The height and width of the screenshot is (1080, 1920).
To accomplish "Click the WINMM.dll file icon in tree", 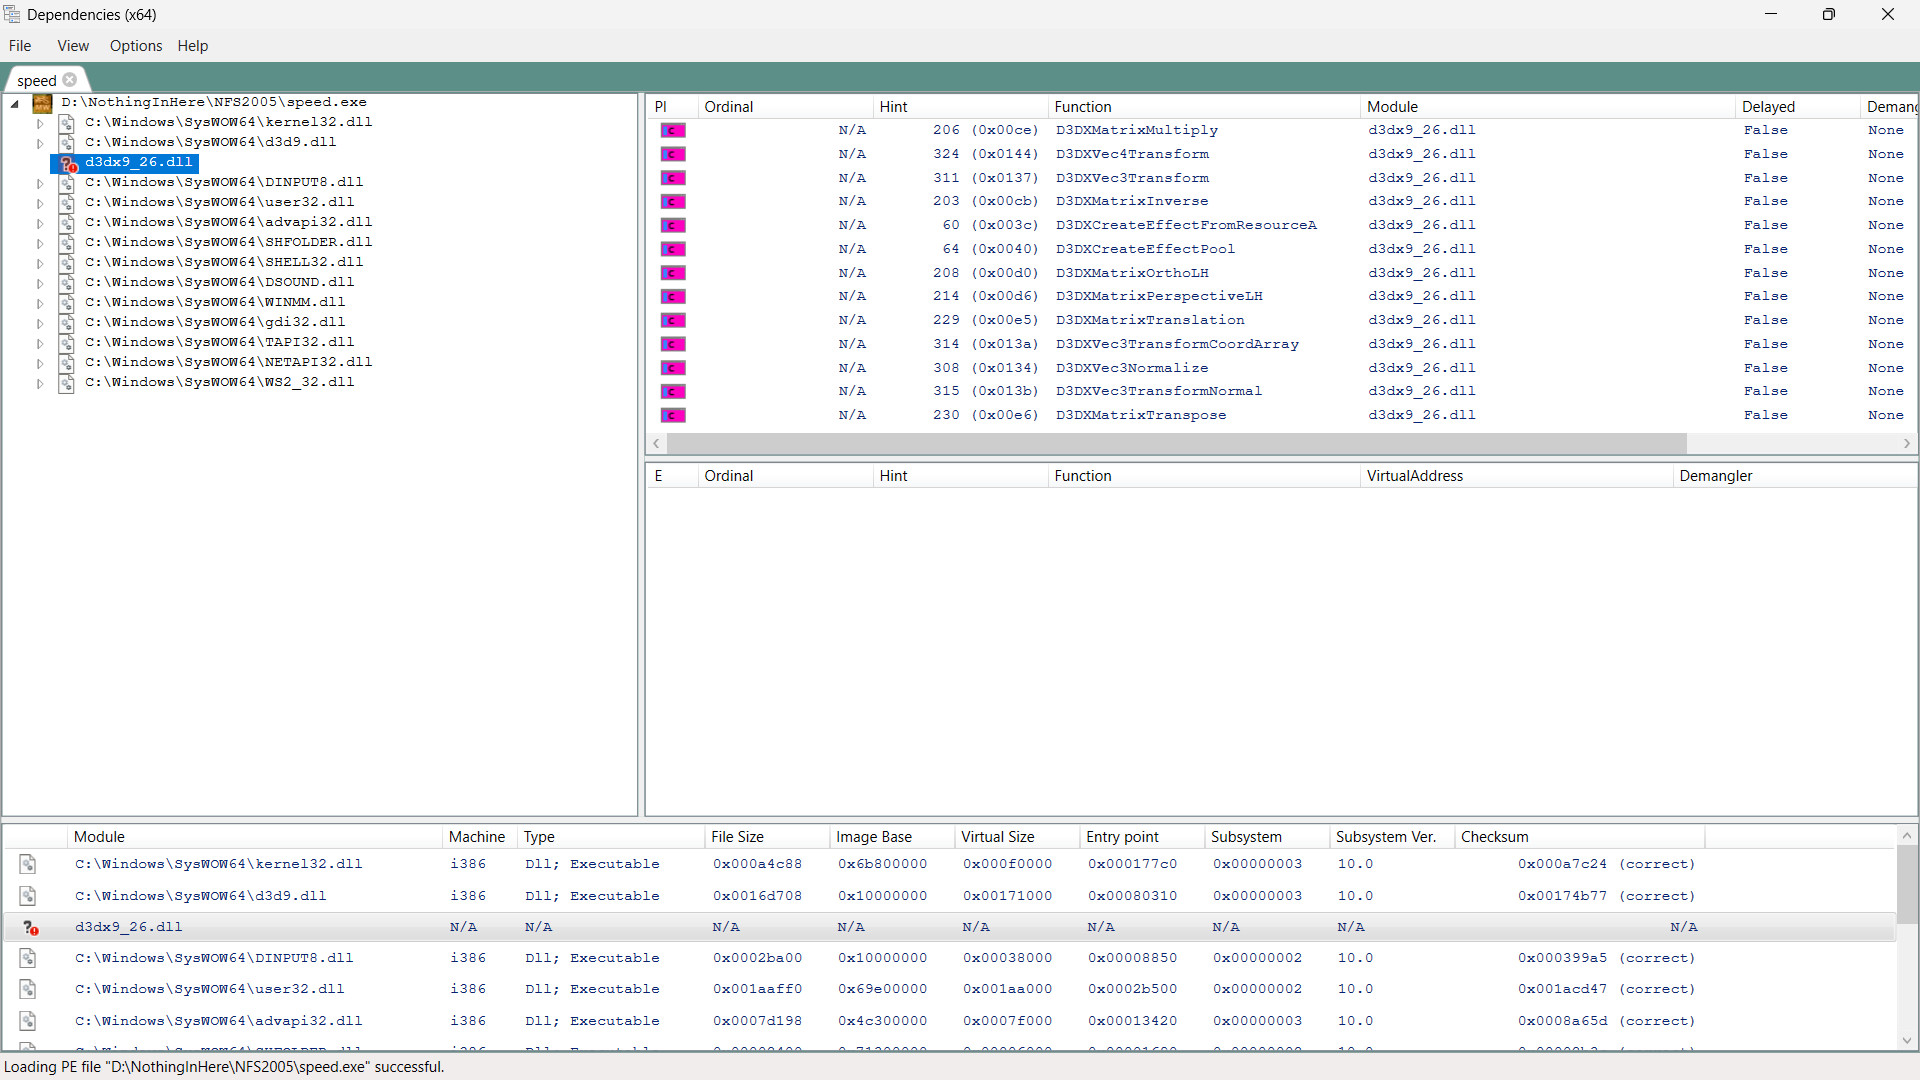I will (x=66, y=303).
